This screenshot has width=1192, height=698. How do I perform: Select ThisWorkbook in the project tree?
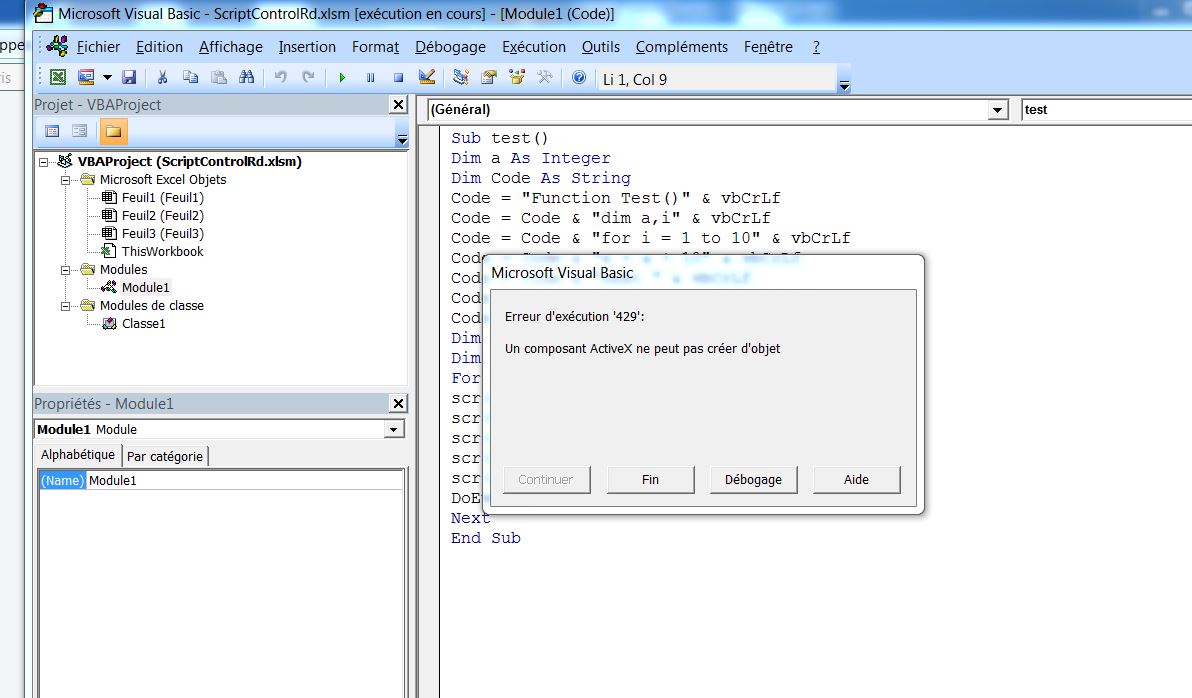point(163,252)
